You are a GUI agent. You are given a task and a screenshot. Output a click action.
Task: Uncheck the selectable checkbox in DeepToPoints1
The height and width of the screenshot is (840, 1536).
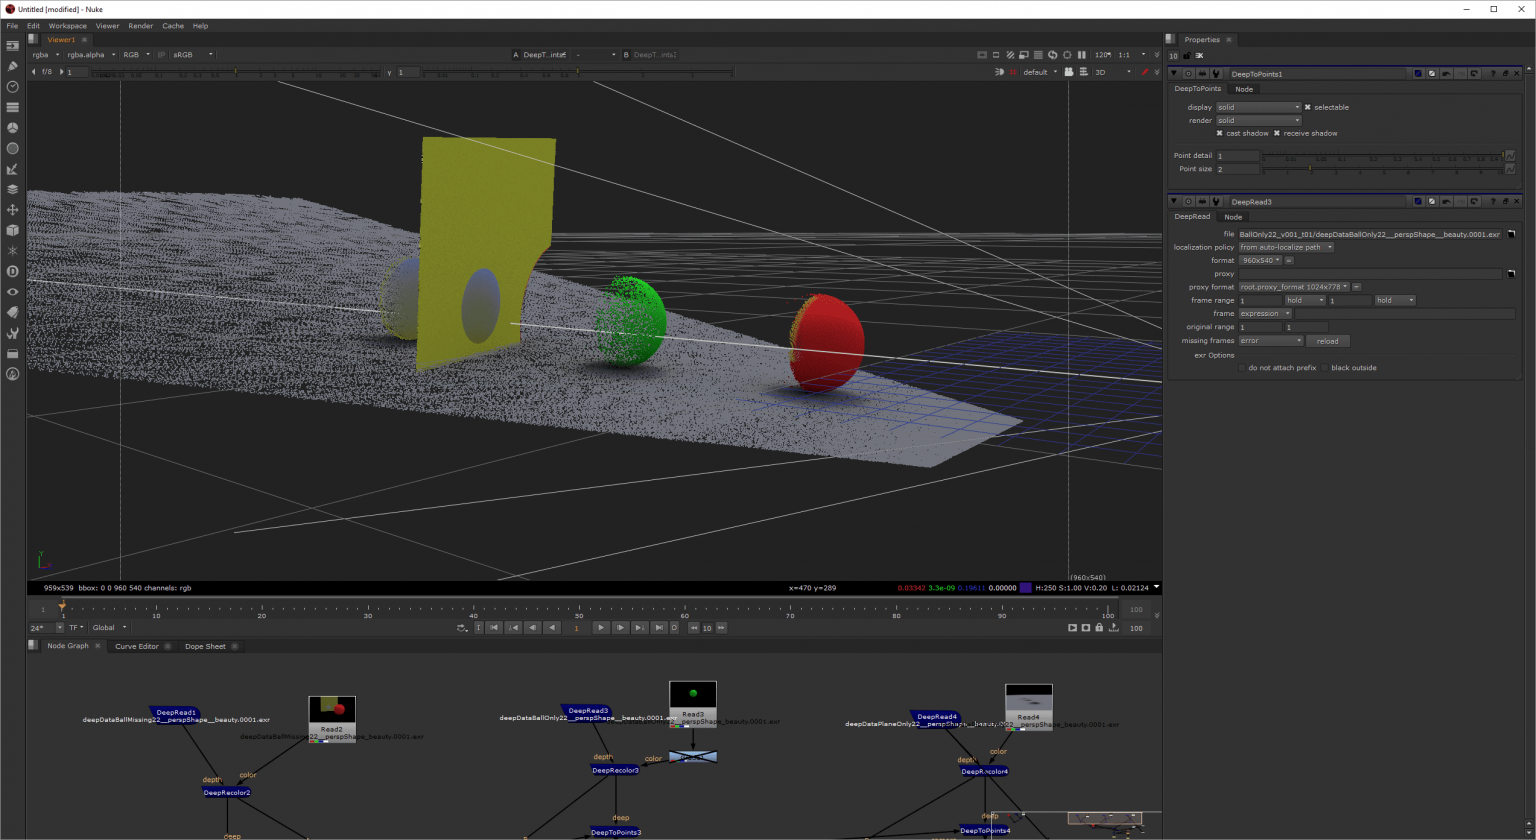click(x=1308, y=107)
